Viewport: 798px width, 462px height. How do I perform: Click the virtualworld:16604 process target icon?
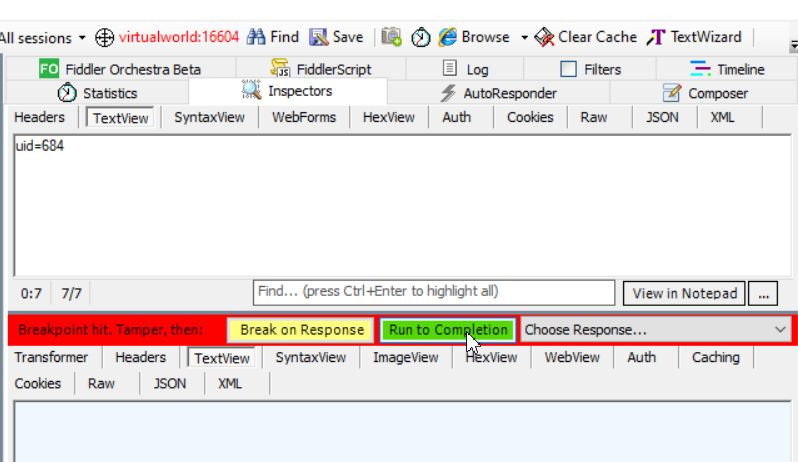coord(104,37)
